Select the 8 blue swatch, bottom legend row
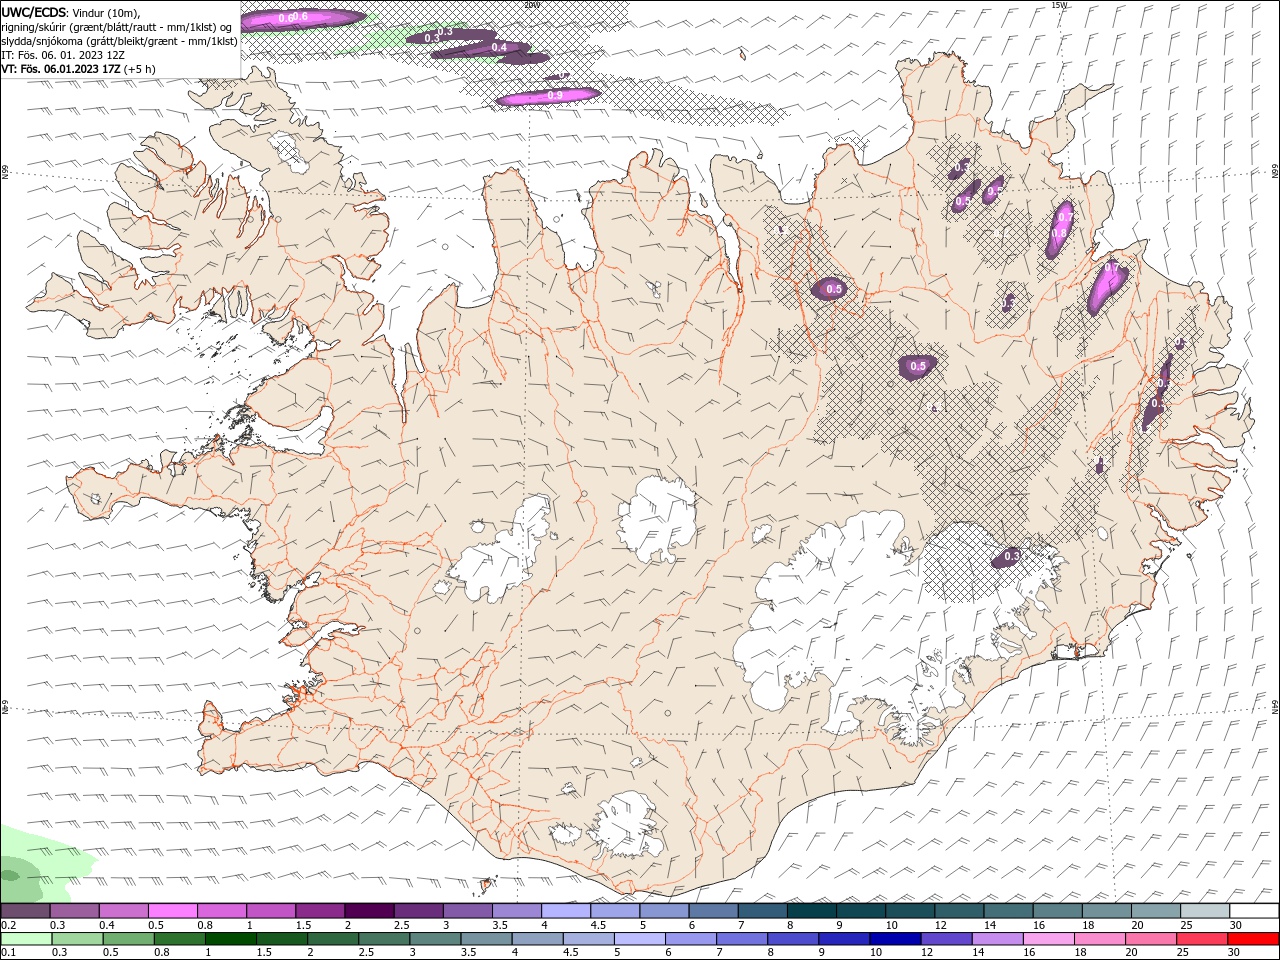1280x960 pixels. [x=793, y=939]
